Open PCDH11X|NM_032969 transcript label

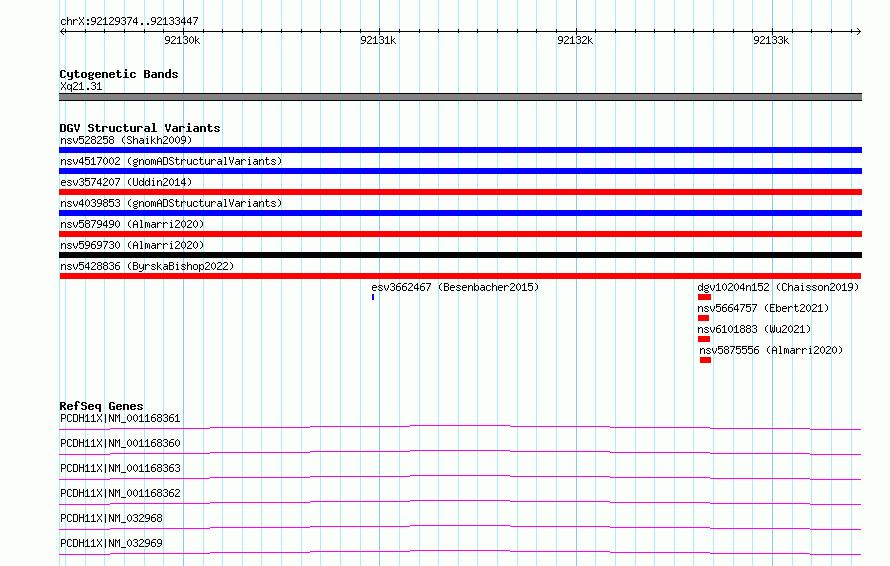111,543
